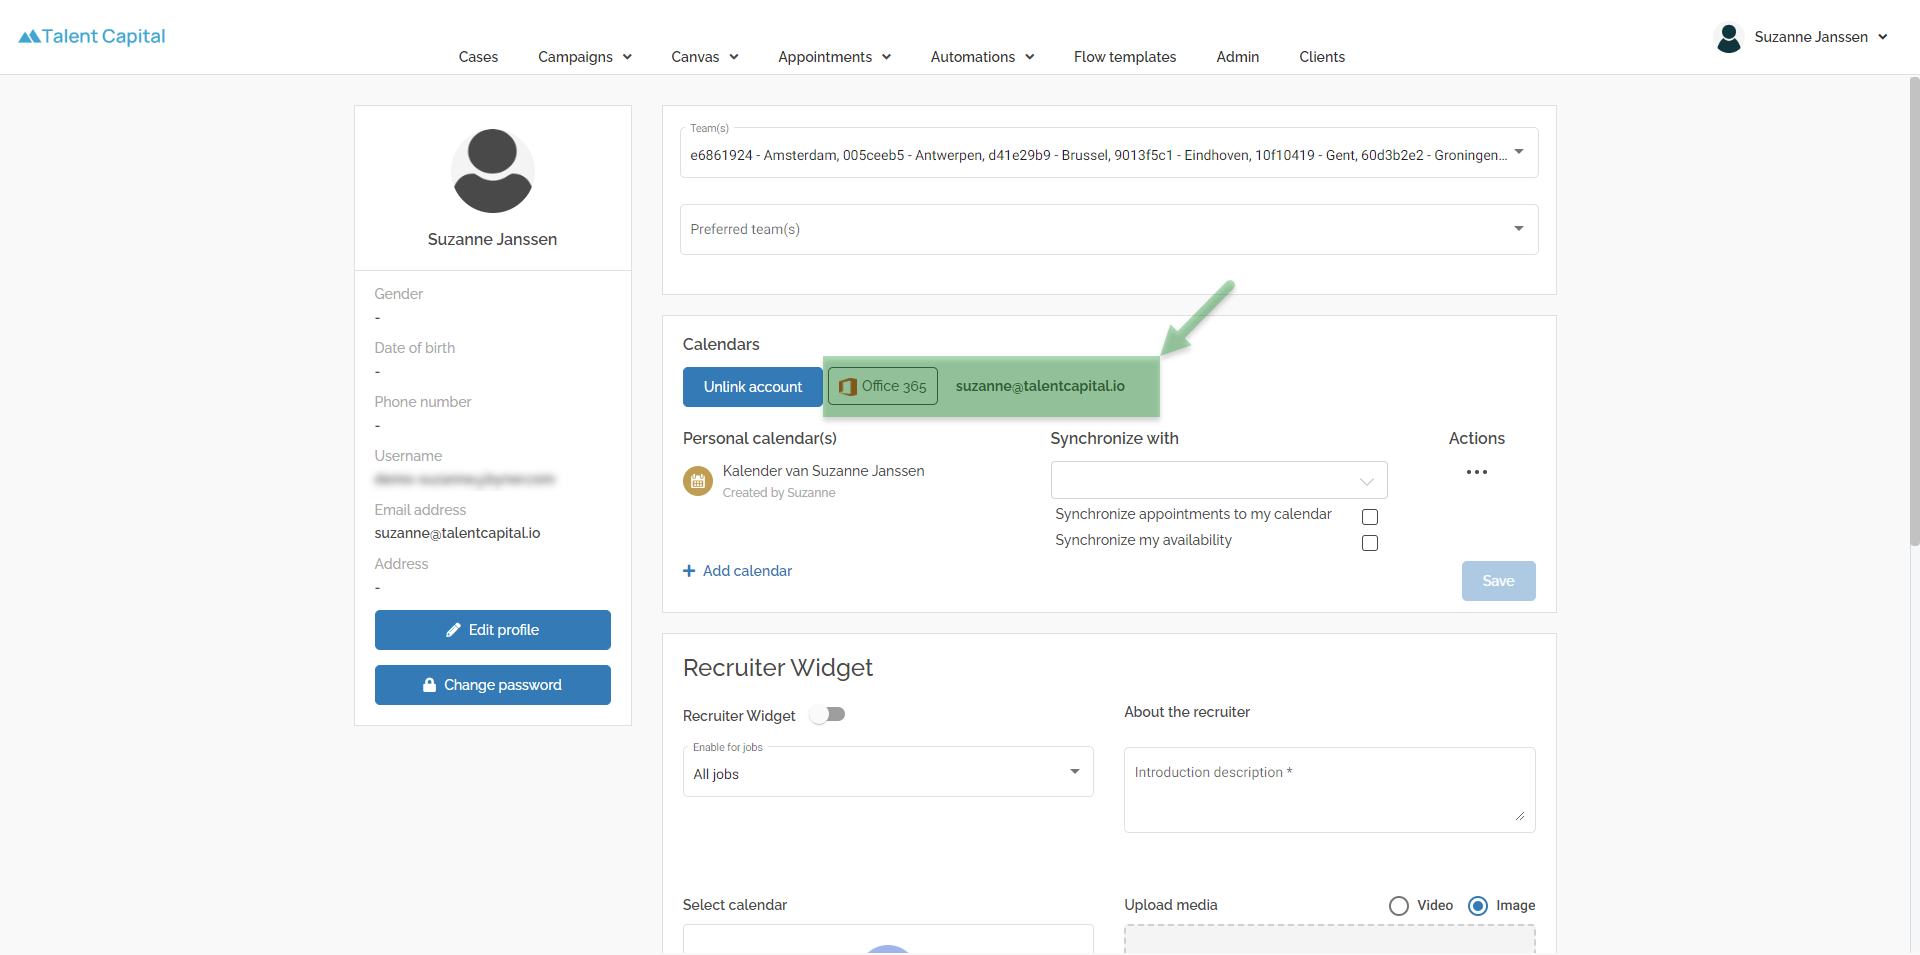
Task: Click the Save button in Calendars
Action: (x=1499, y=581)
